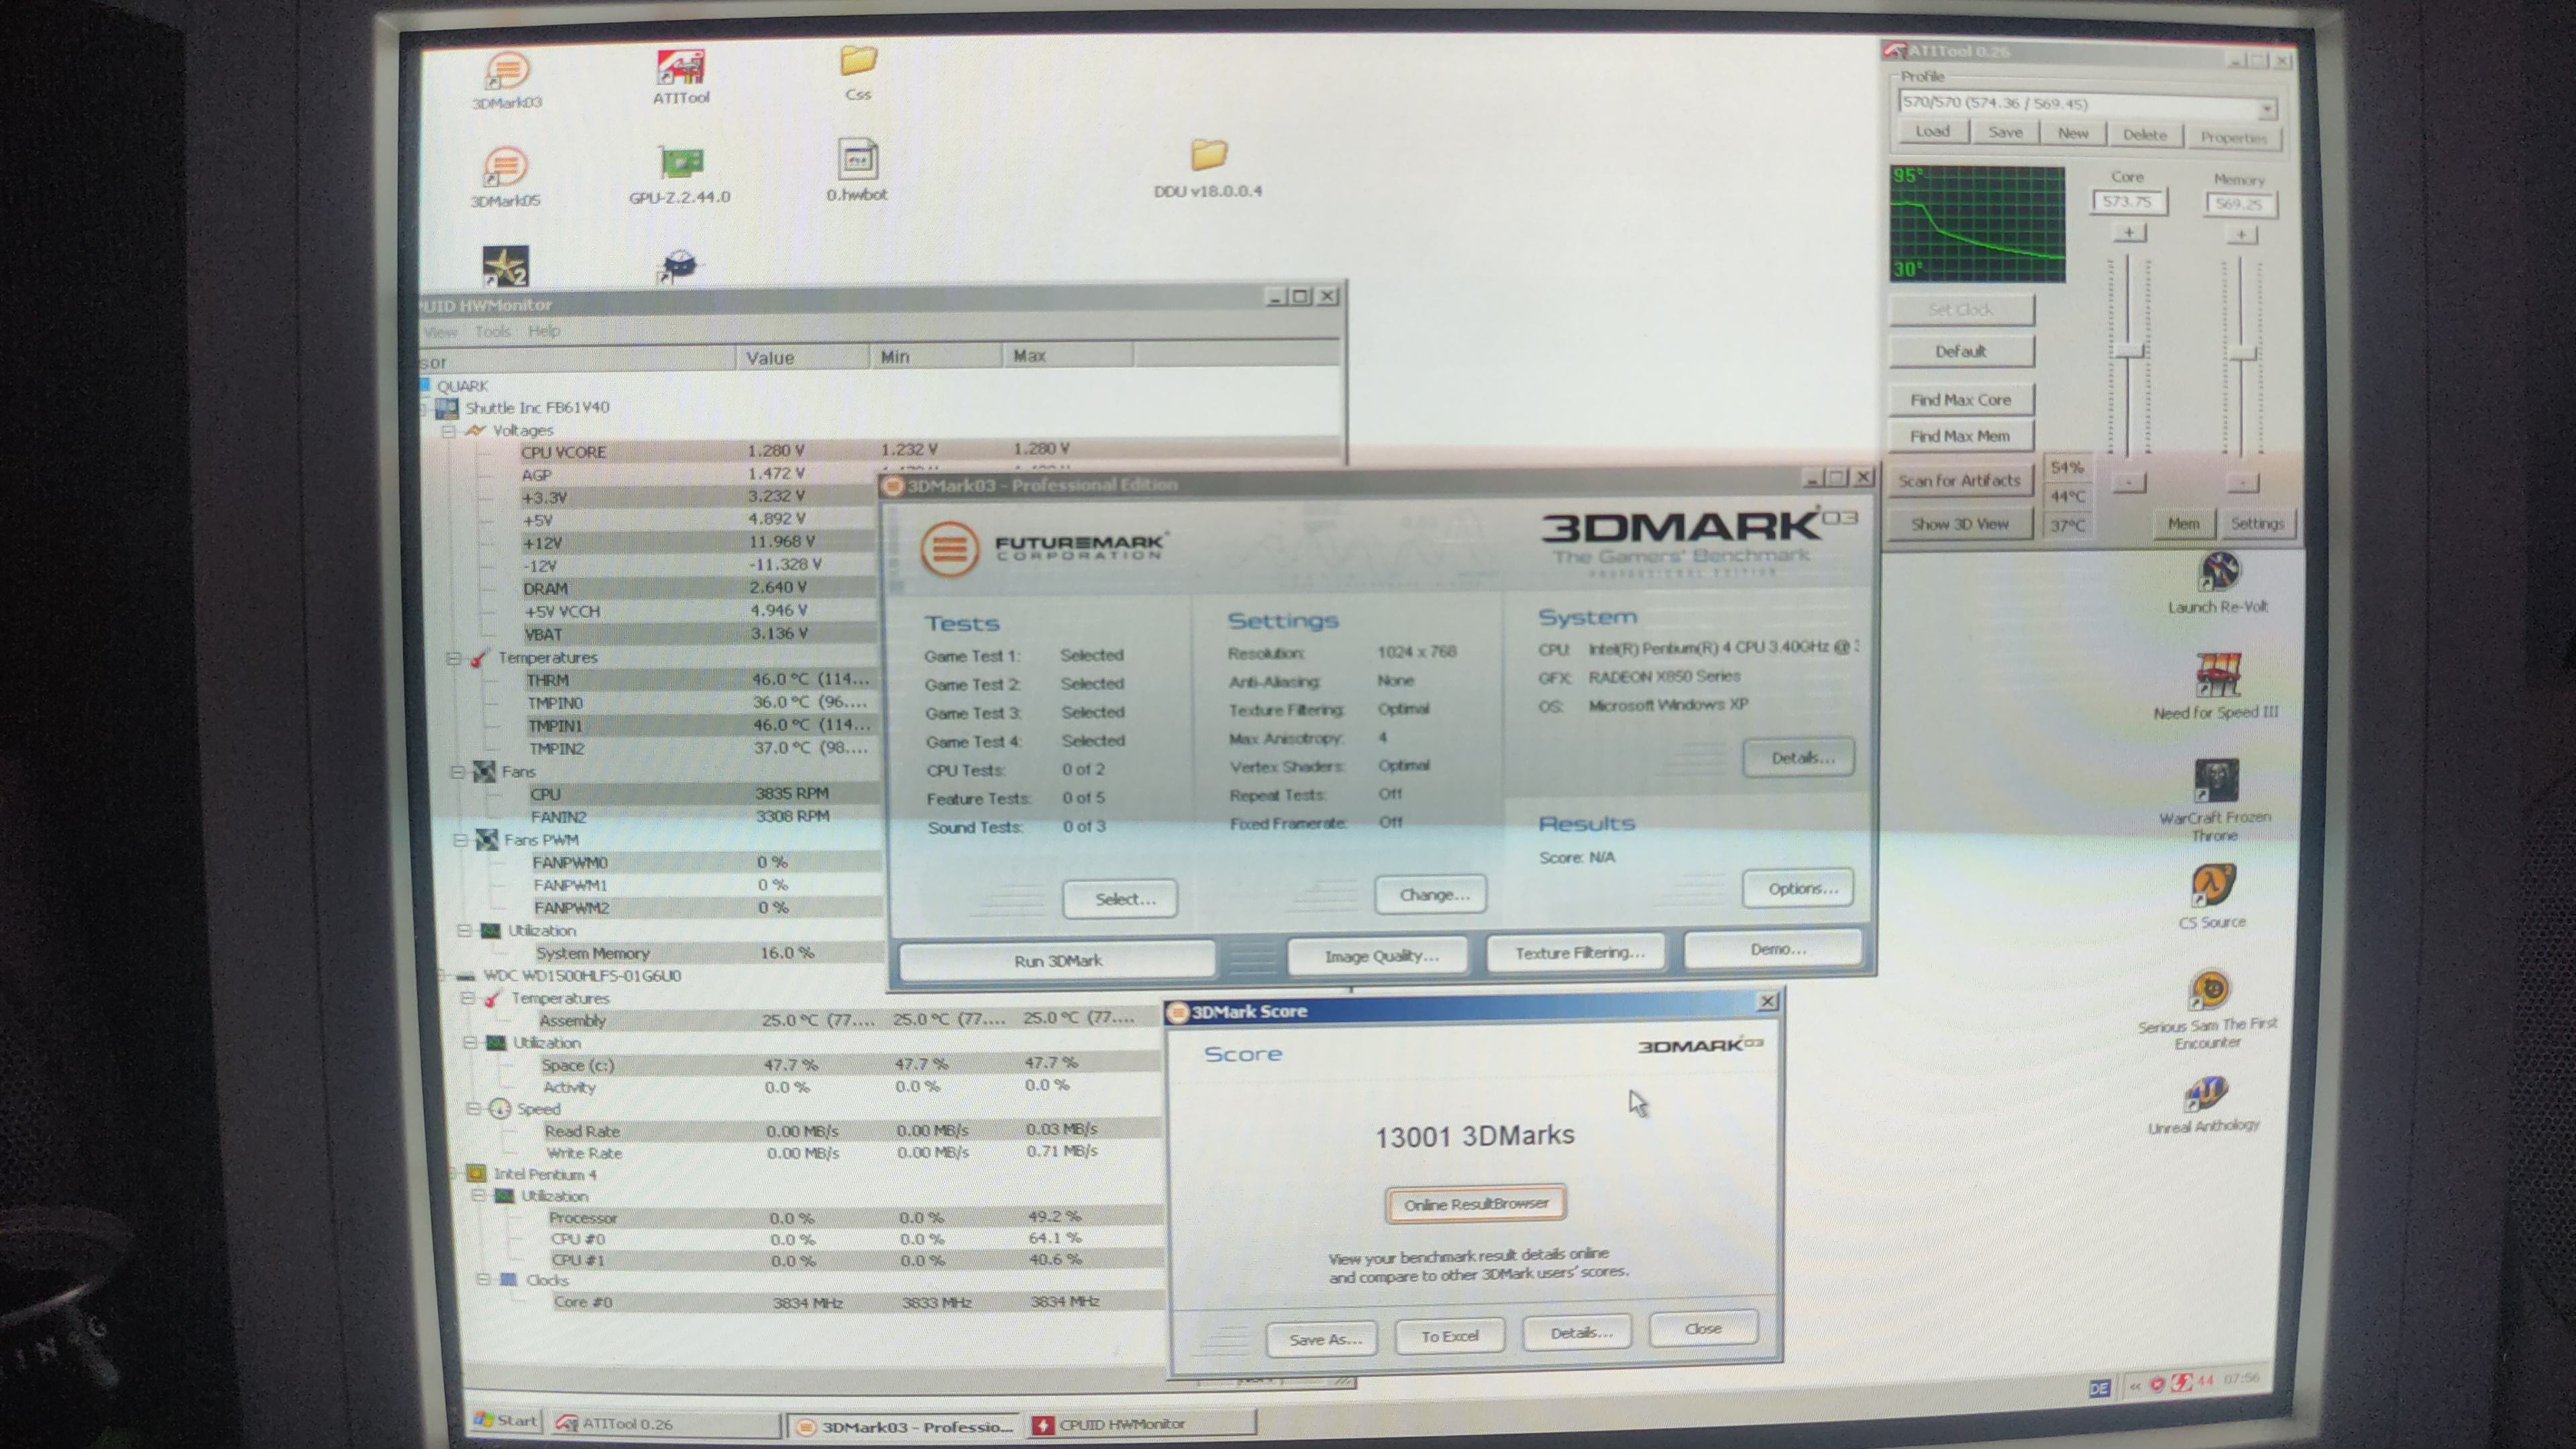Open Serious Sam The First Encounter shortcut
The height and width of the screenshot is (1449, 2576).
pos(2208,1010)
